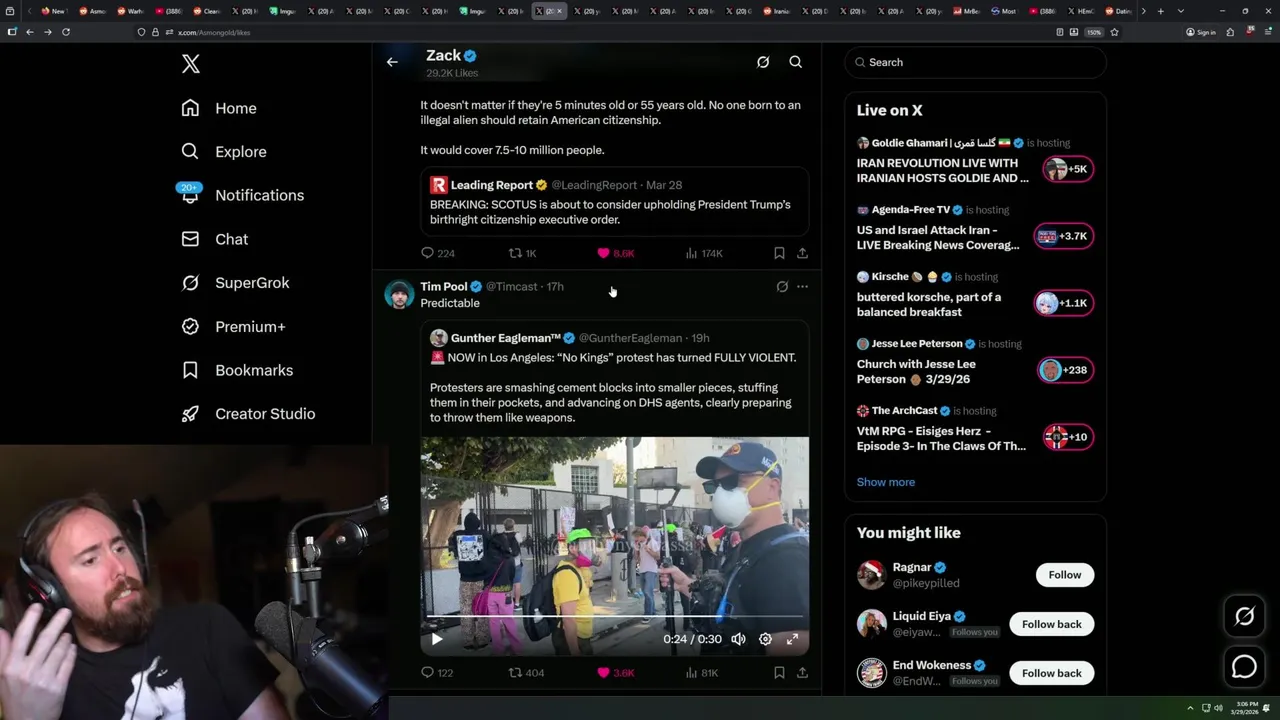Click Grok explain icon on Tim Pool post

click(782, 286)
